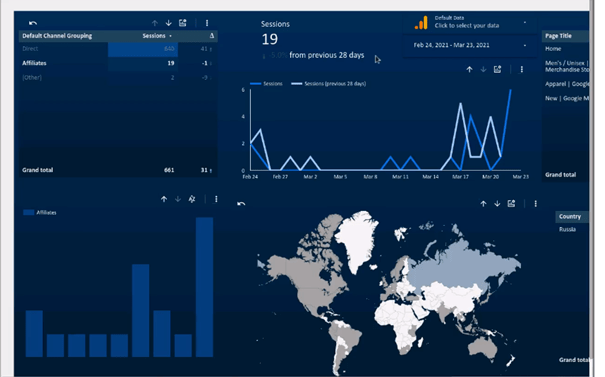Undo the filter on the channel grouping table
The image size is (605, 377).
tap(33, 23)
